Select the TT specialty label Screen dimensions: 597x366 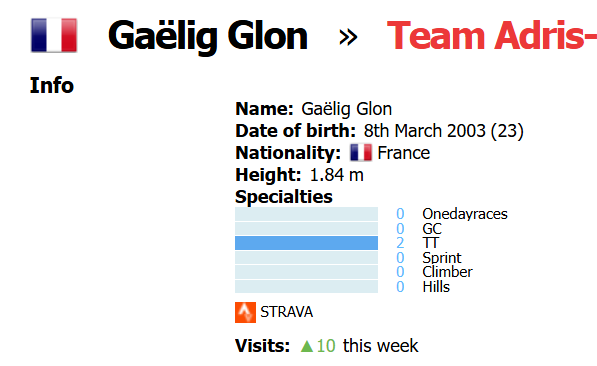coord(431,243)
